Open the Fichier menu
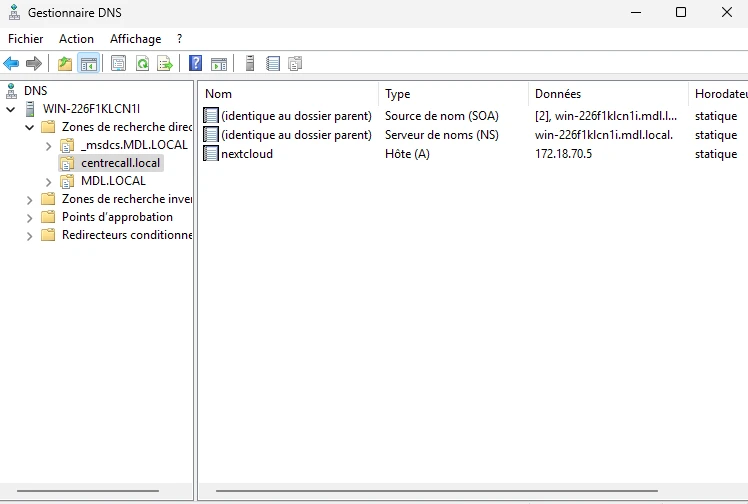The width and height of the screenshot is (748, 504). click(26, 39)
